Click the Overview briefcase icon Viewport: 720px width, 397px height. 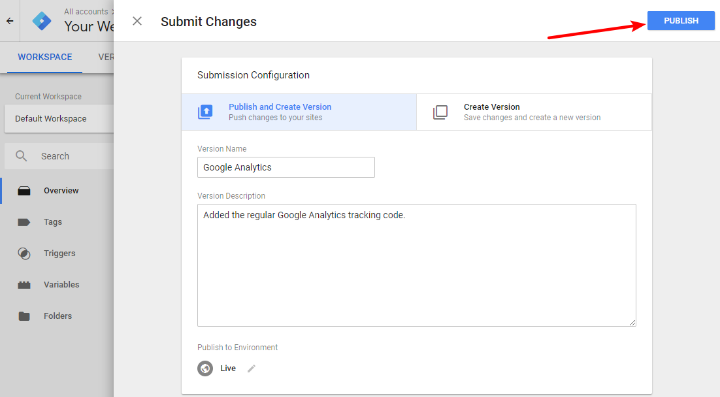[24, 190]
